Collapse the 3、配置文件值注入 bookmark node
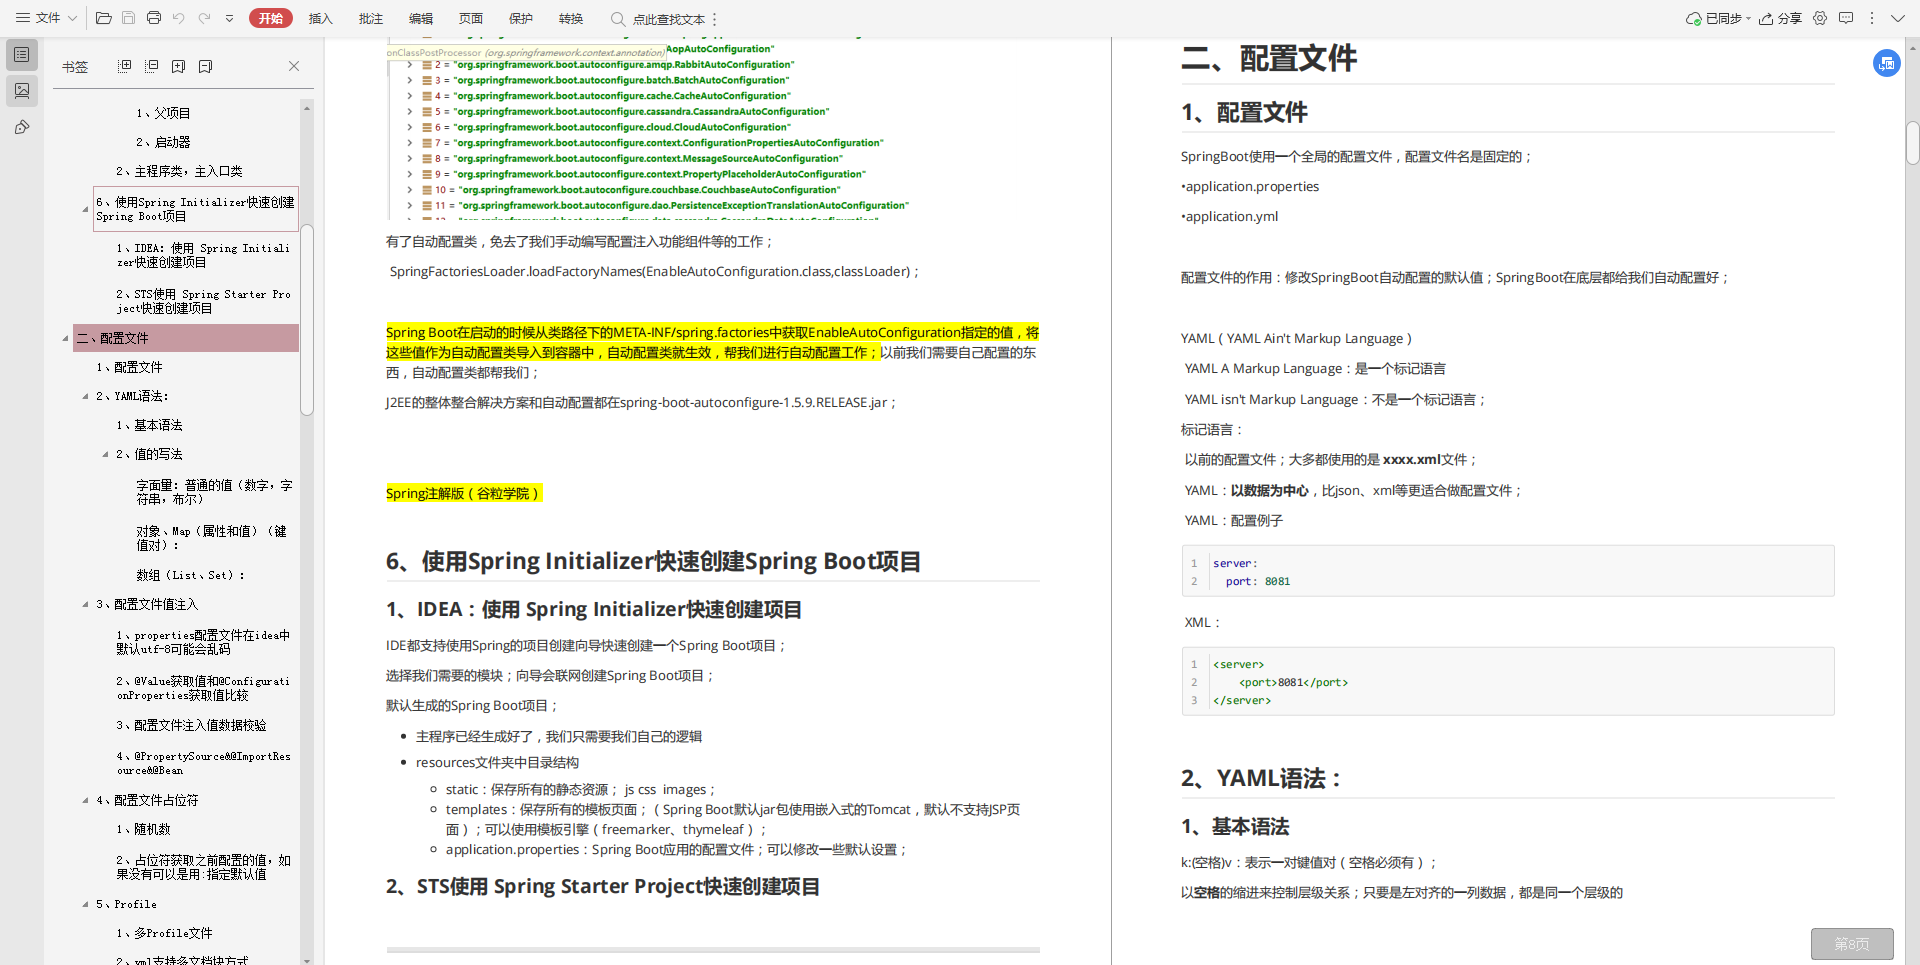The width and height of the screenshot is (1920, 965). (85, 604)
